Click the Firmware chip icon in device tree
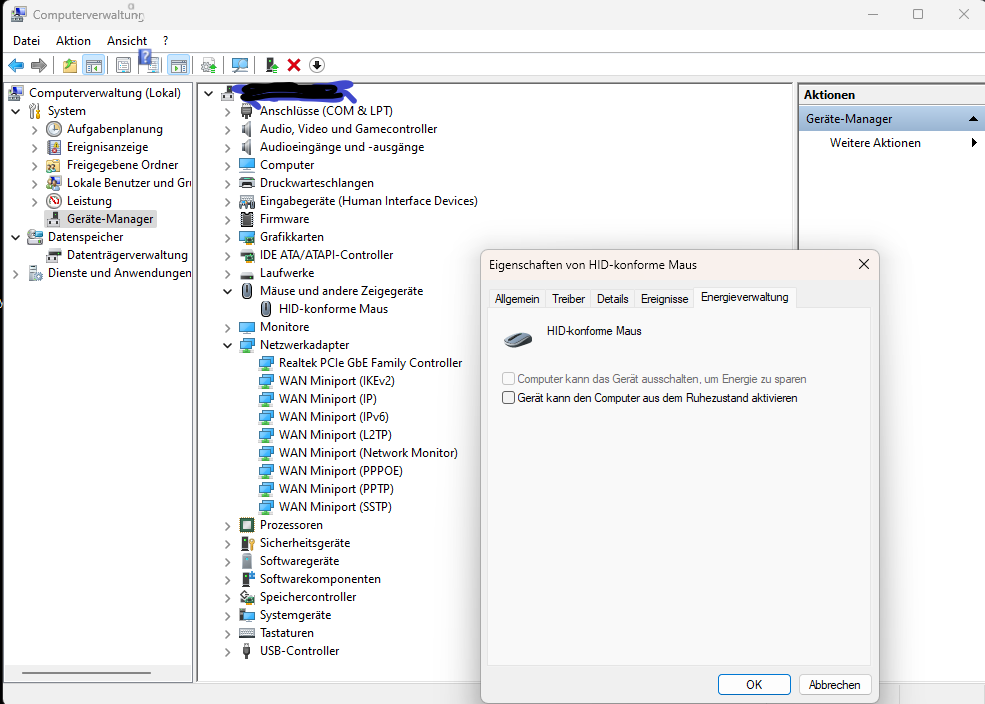The width and height of the screenshot is (985, 704). point(247,219)
